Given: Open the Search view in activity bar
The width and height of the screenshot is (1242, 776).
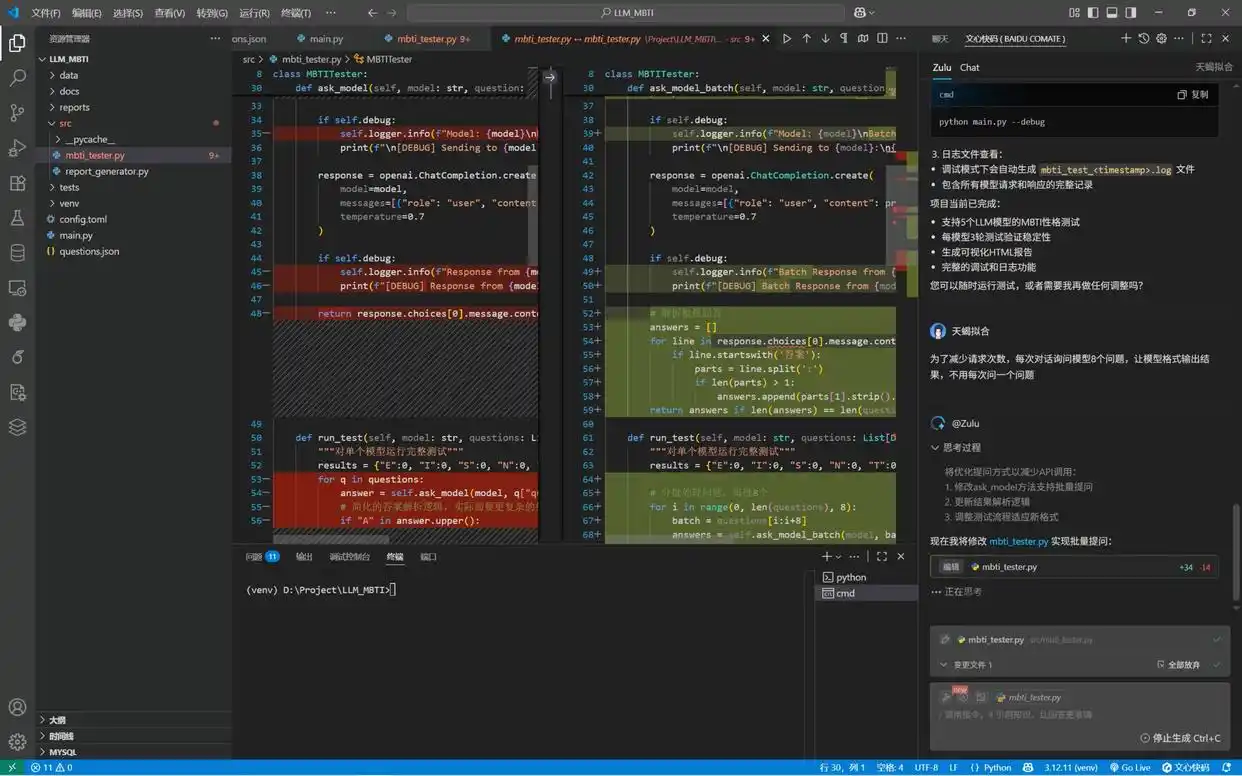Looking at the screenshot, I should [x=17, y=77].
